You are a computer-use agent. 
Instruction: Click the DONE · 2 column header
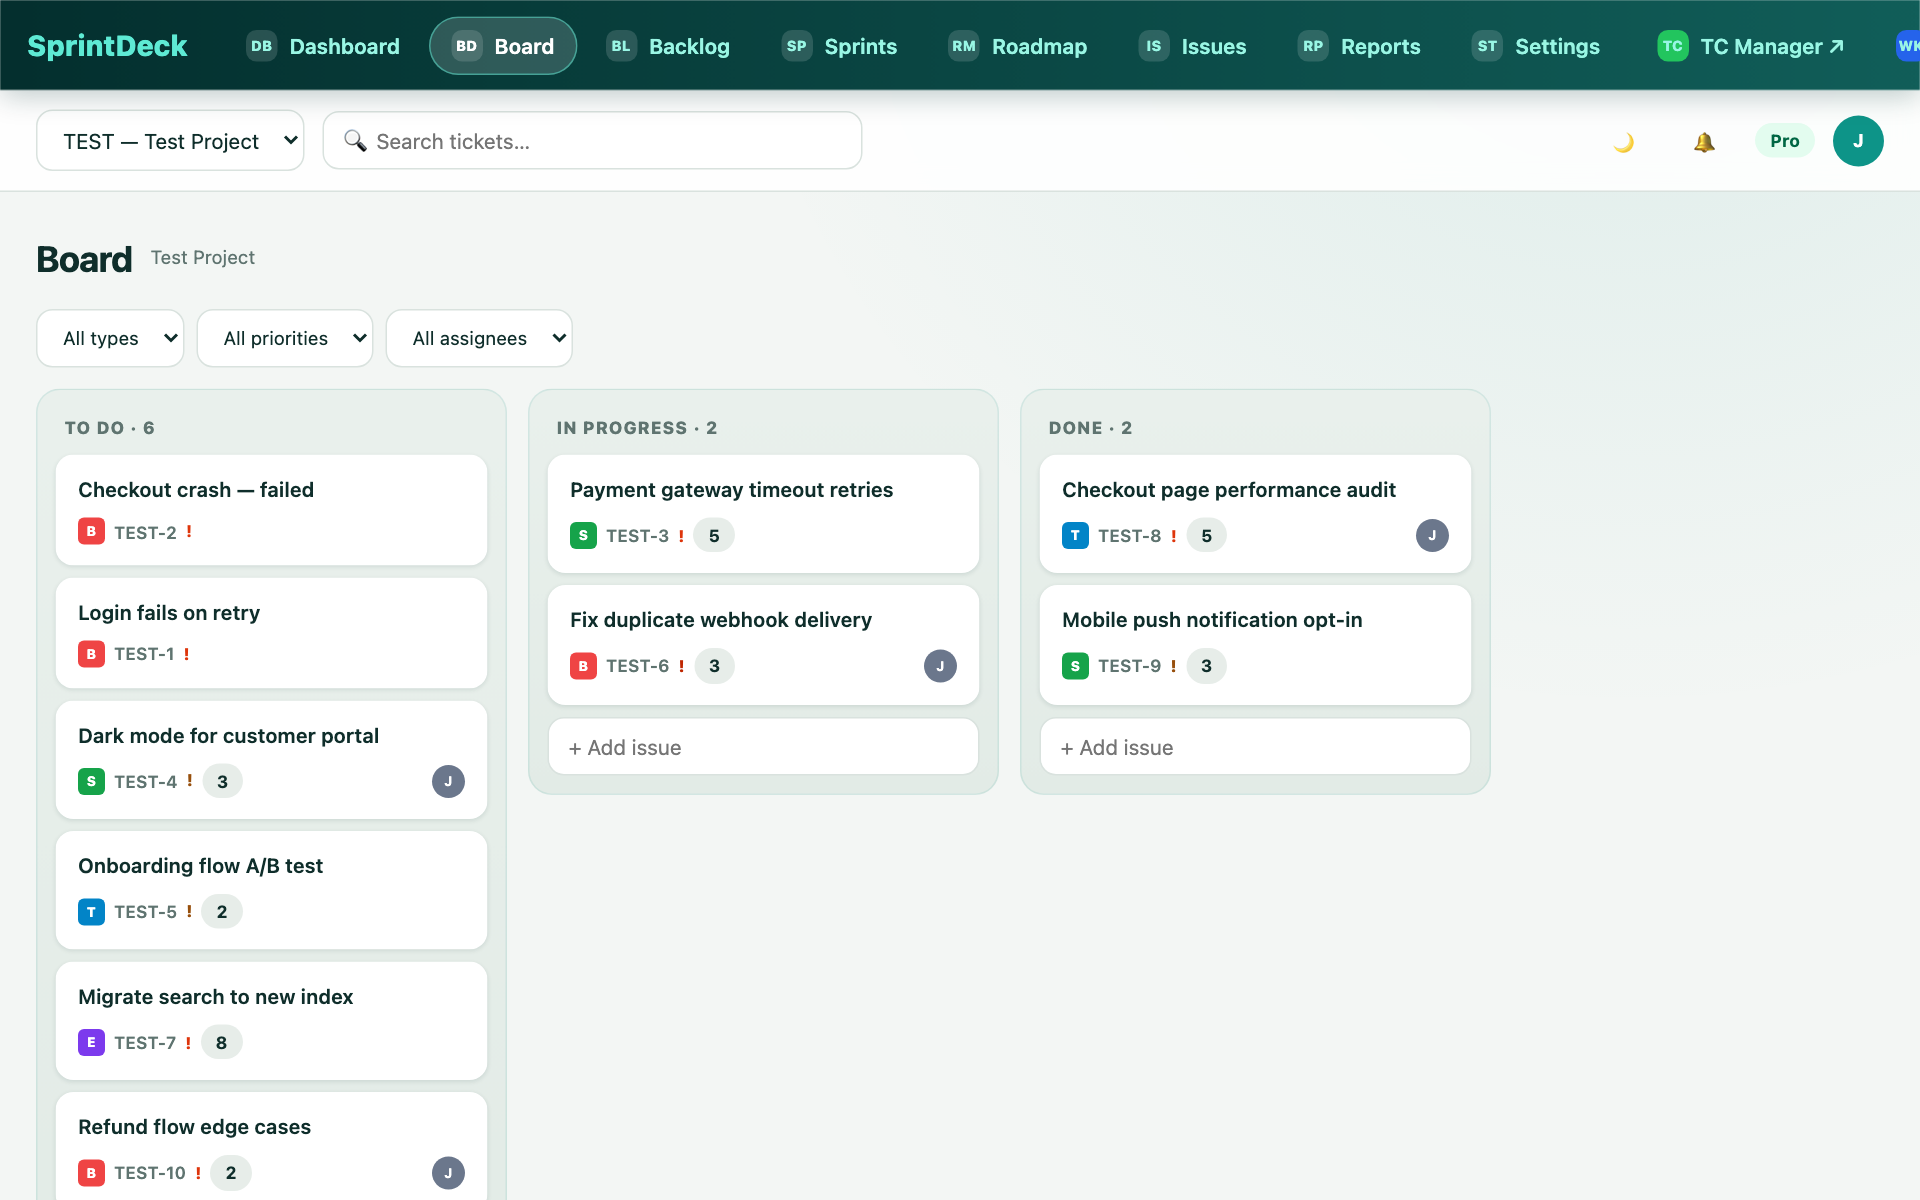coord(1090,428)
